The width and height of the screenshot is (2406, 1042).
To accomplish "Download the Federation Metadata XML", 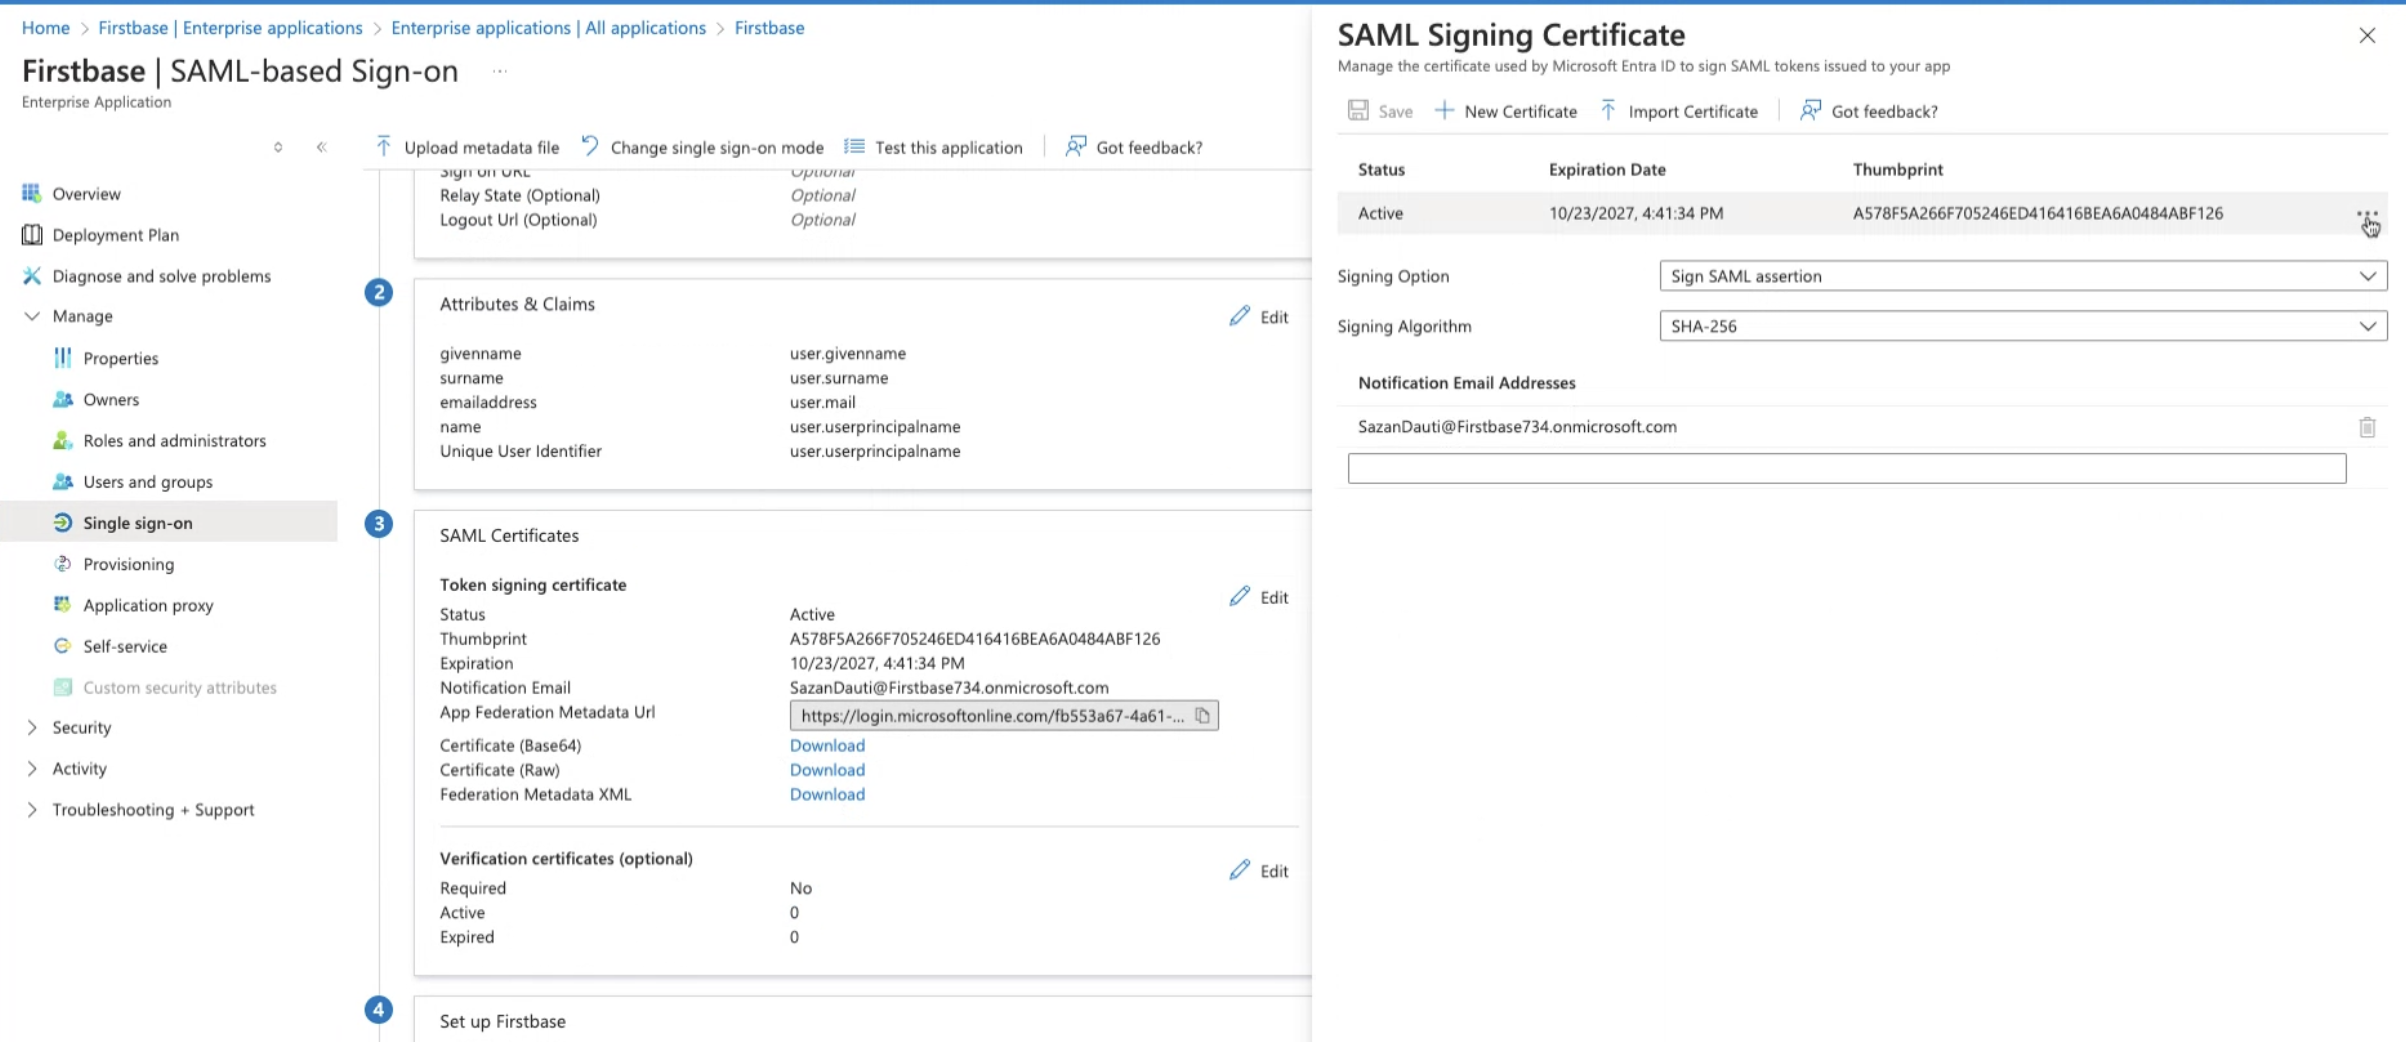I will click(827, 794).
